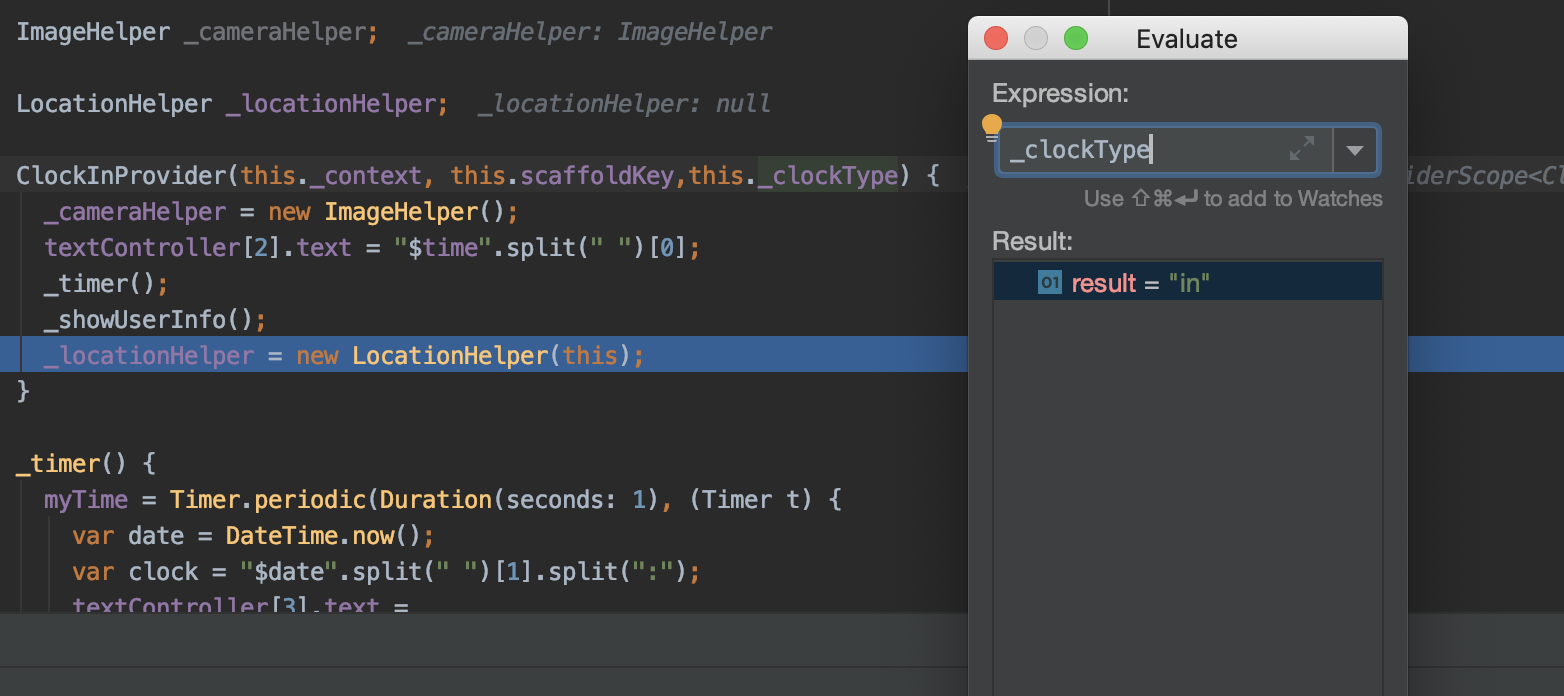The image size is (1564, 696).
Task: Close the Evaluate dialog with red button
Action: point(996,39)
